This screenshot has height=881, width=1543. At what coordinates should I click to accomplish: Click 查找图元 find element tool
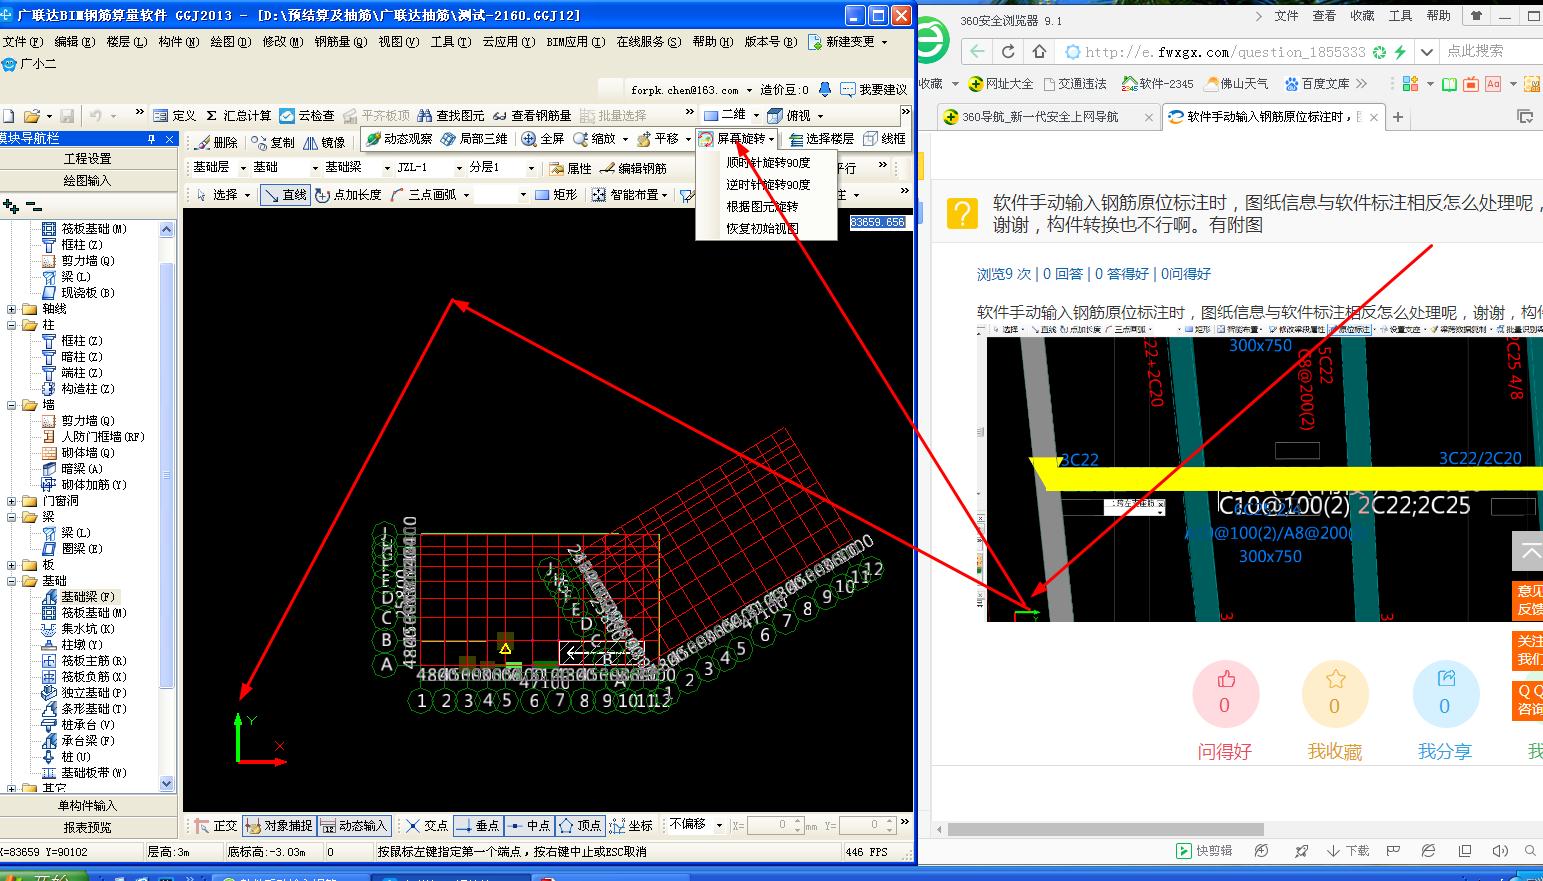pyautogui.click(x=451, y=116)
